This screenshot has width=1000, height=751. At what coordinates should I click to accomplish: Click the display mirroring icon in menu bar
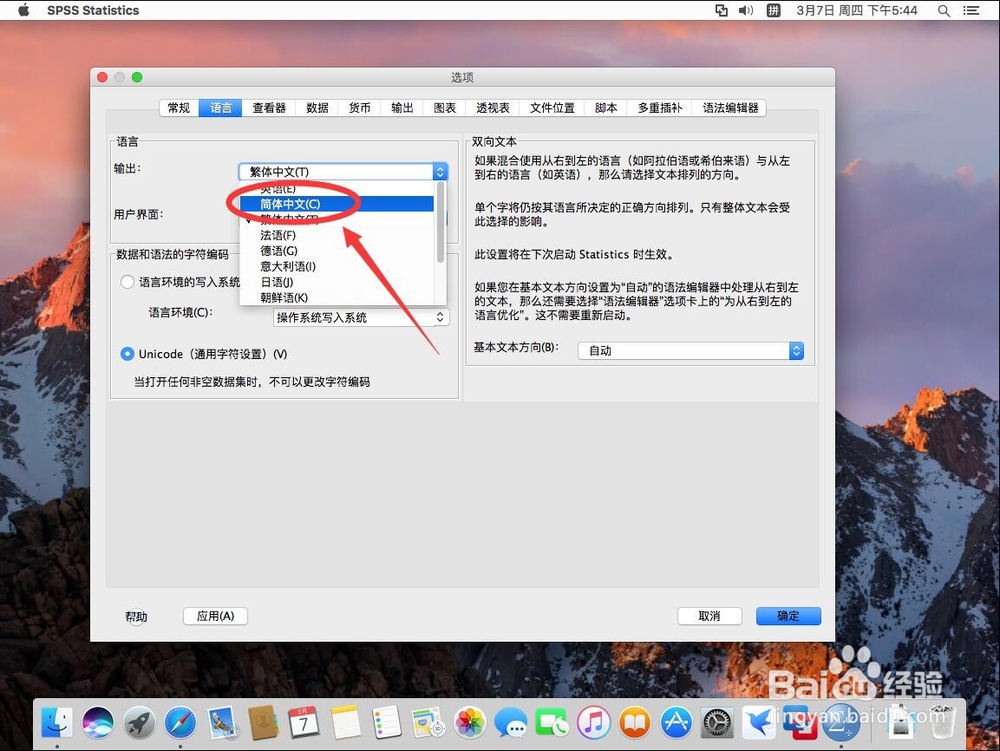[x=721, y=10]
